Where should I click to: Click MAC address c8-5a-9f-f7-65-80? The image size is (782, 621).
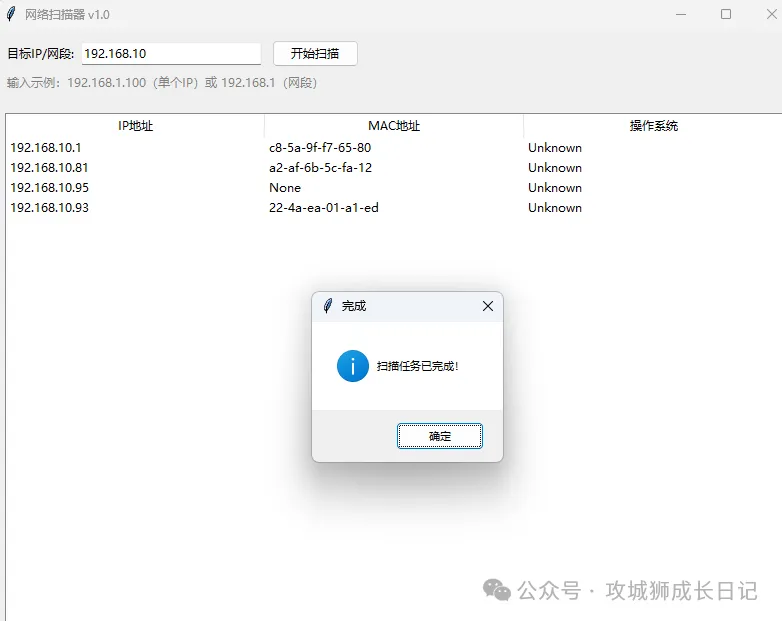pyautogui.click(x=320, y=148)
